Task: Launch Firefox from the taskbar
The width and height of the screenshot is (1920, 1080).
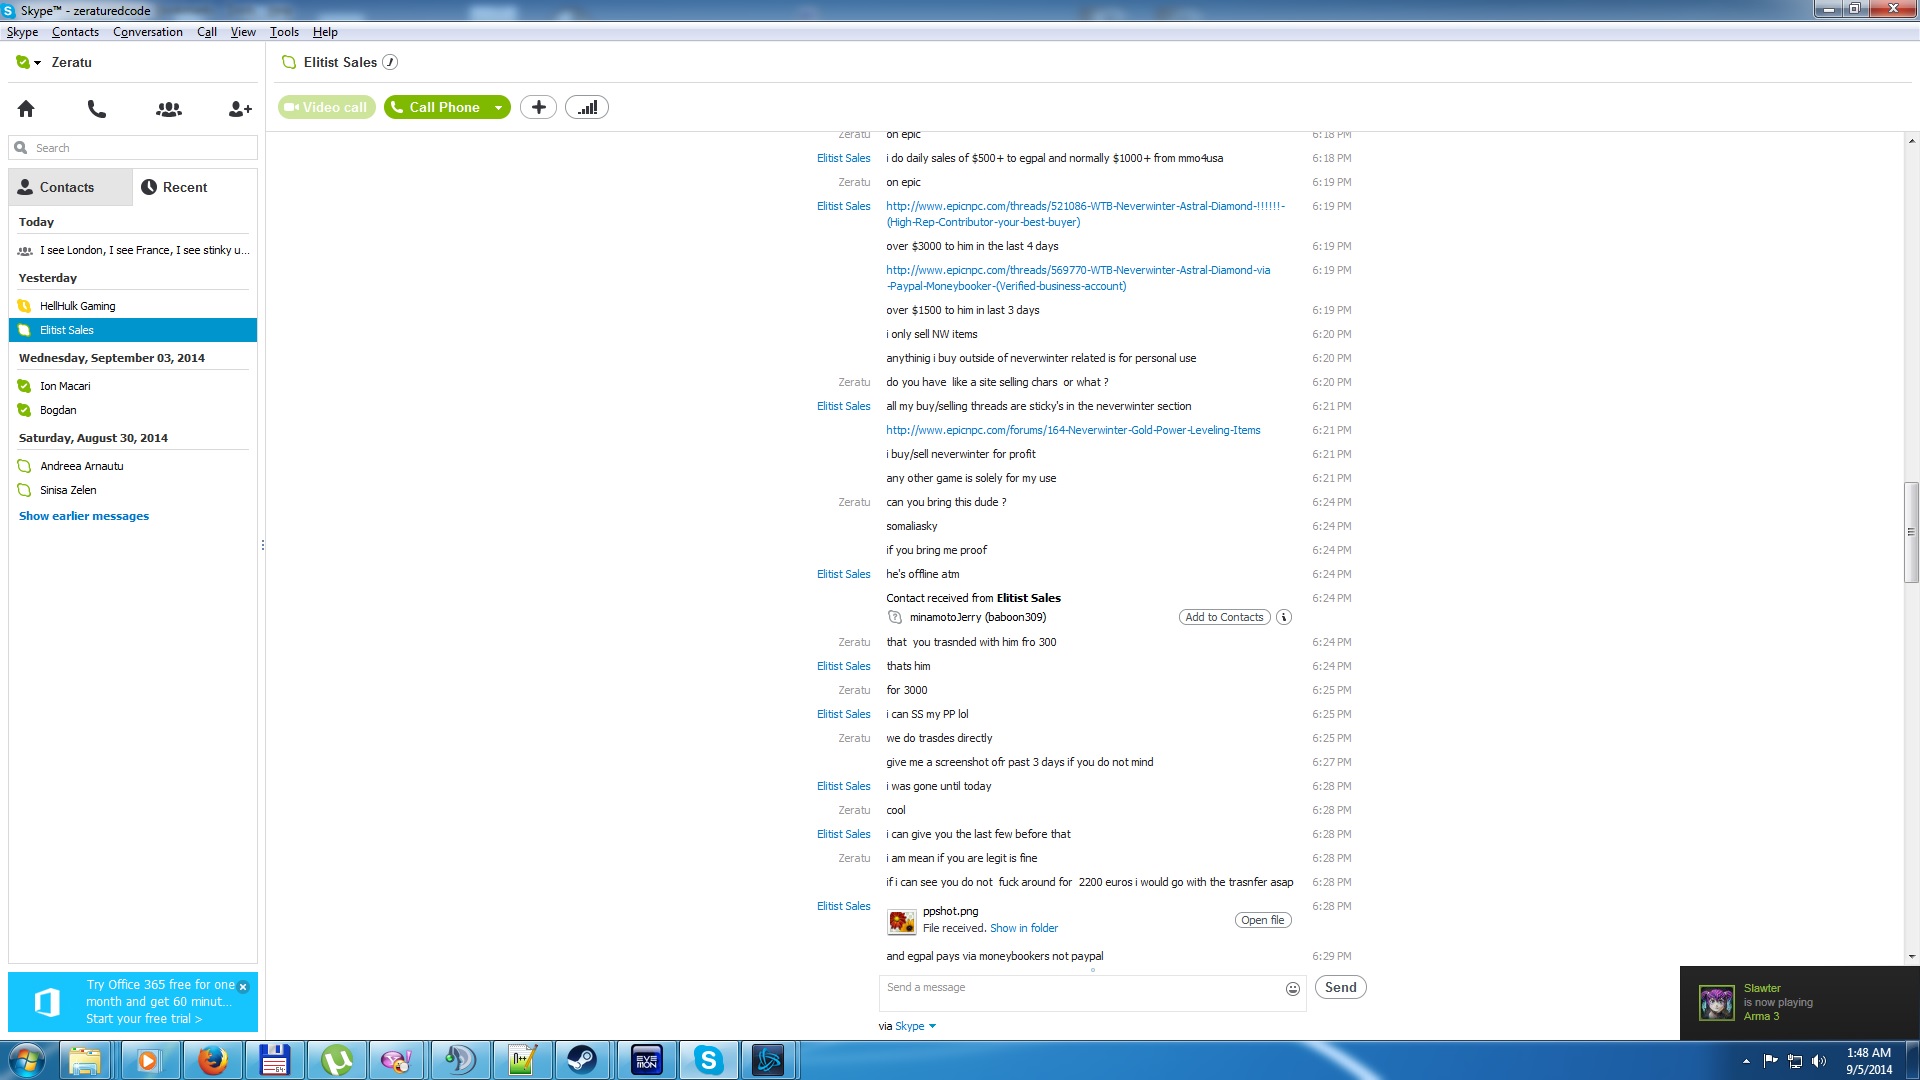Action: (212, 1060)
